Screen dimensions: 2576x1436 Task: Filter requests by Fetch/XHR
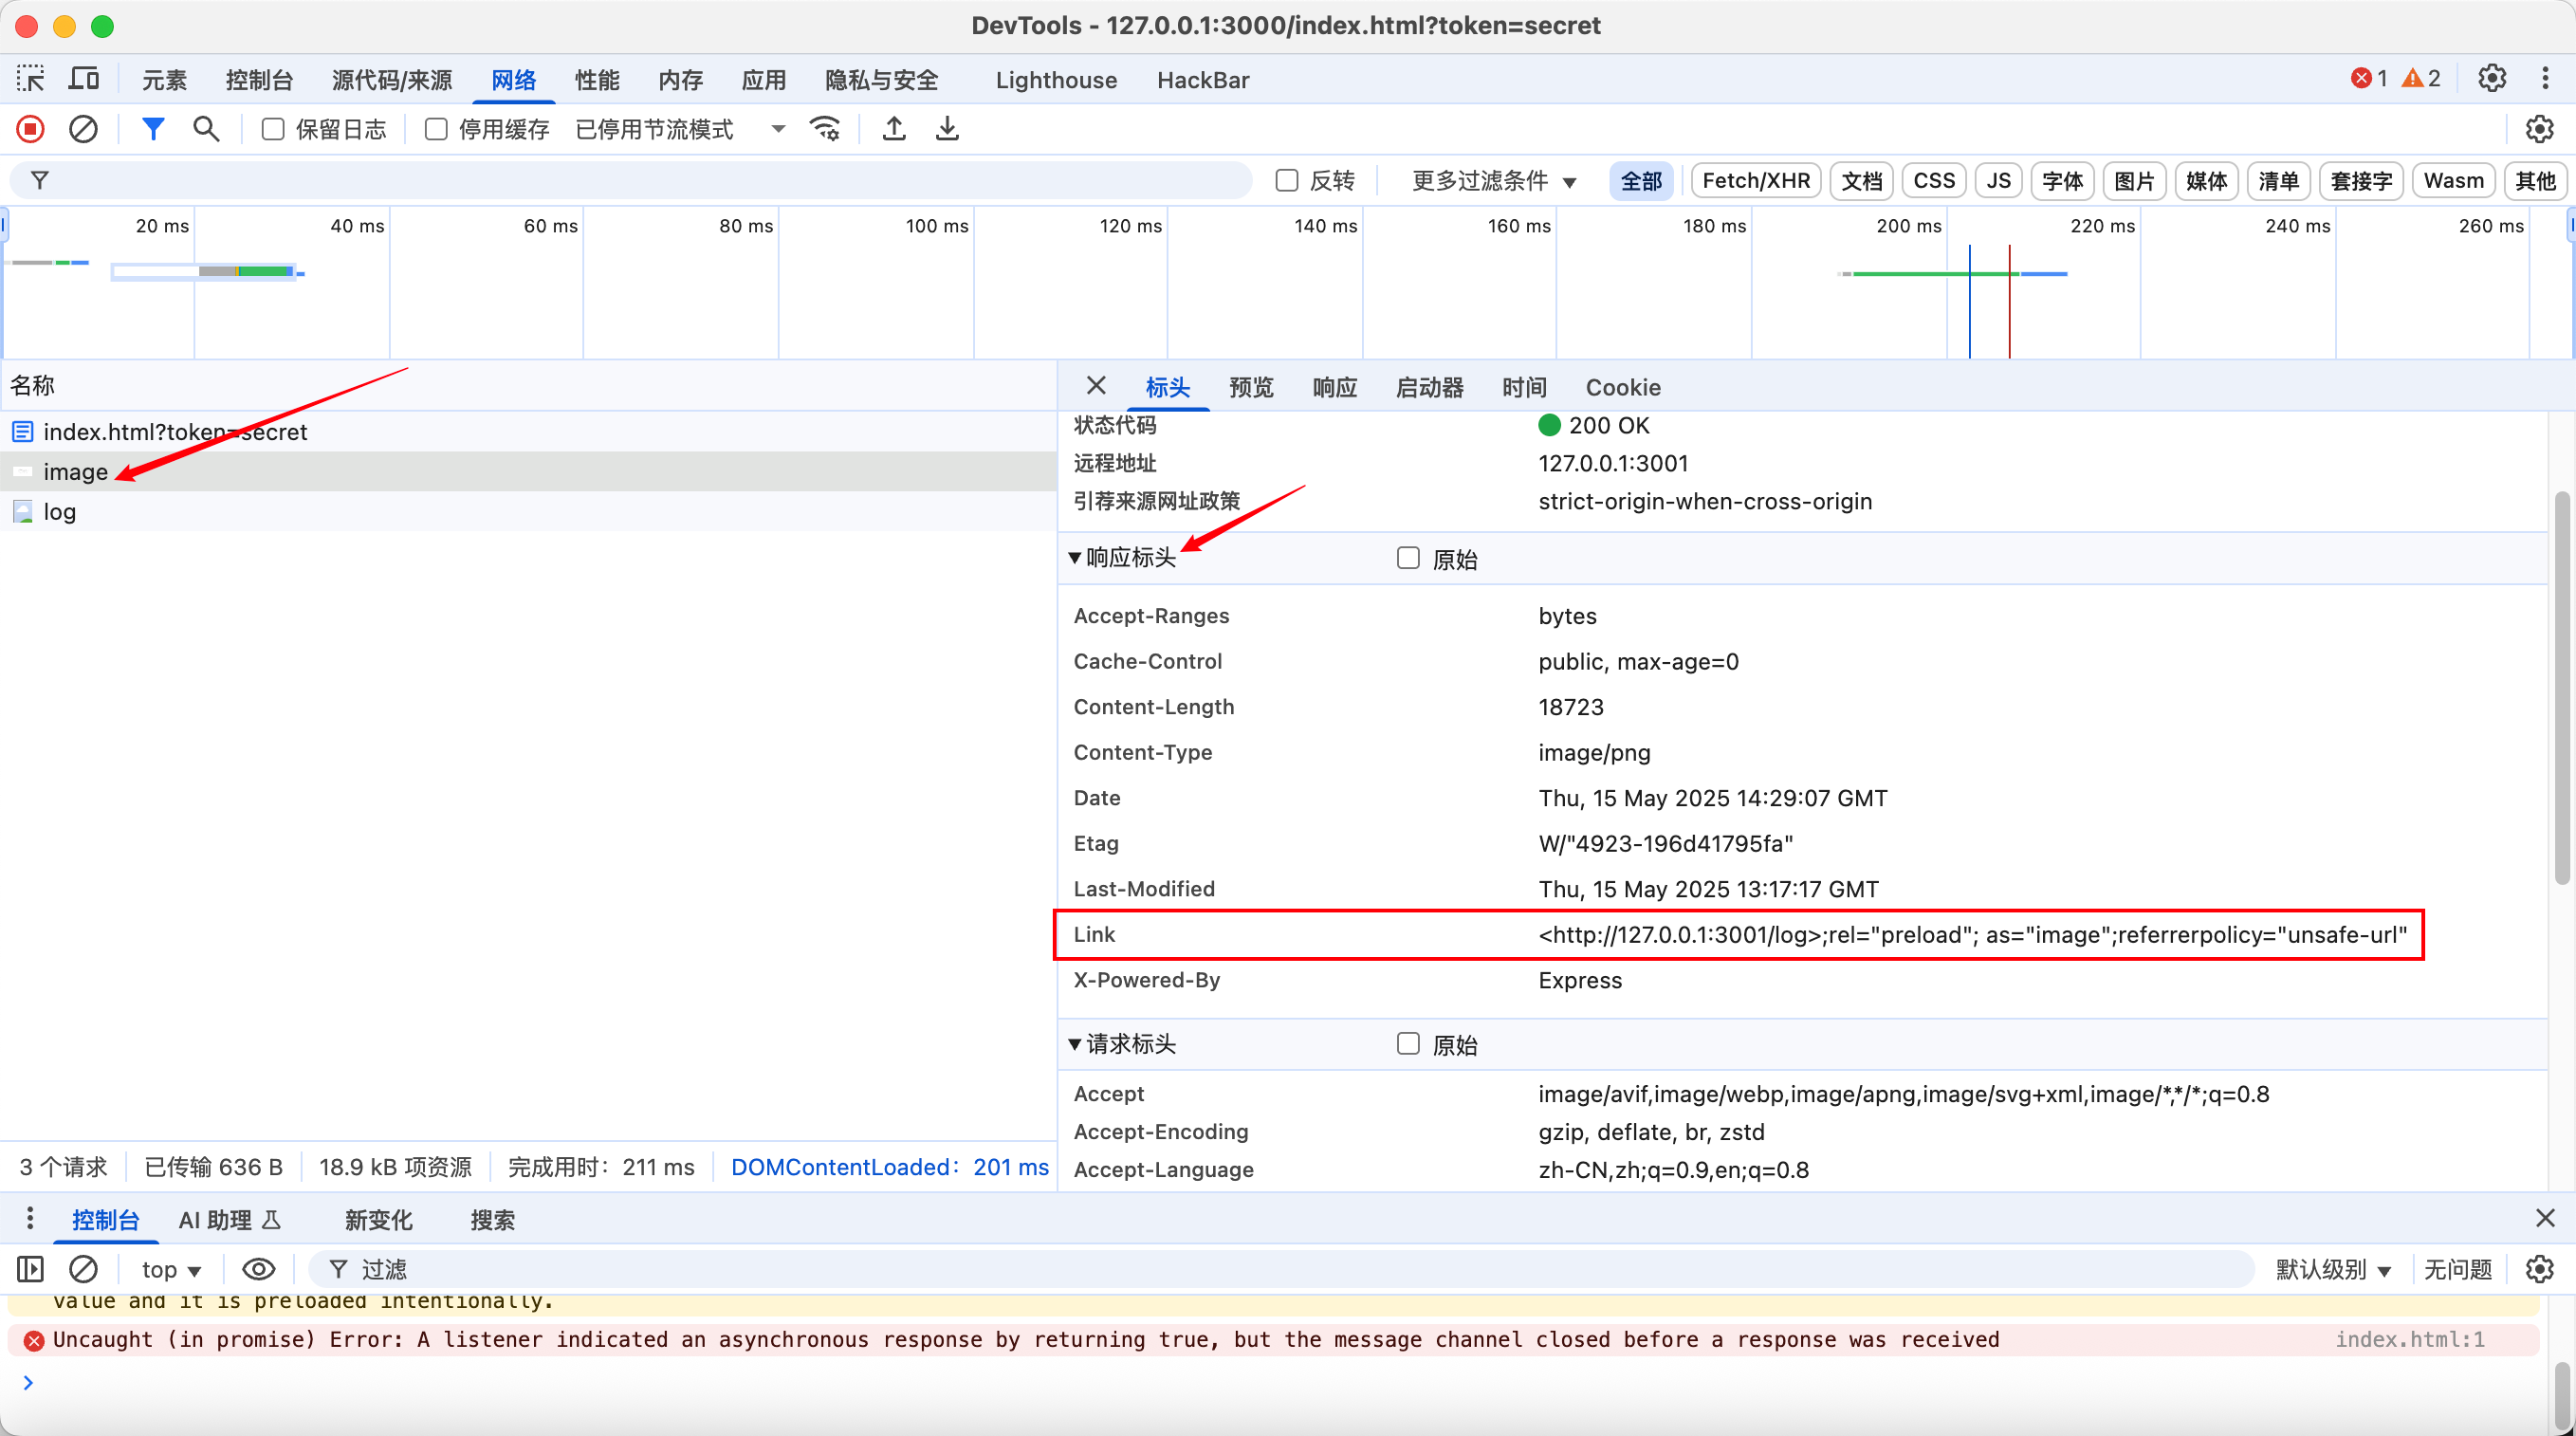(x=1755, y=181)
